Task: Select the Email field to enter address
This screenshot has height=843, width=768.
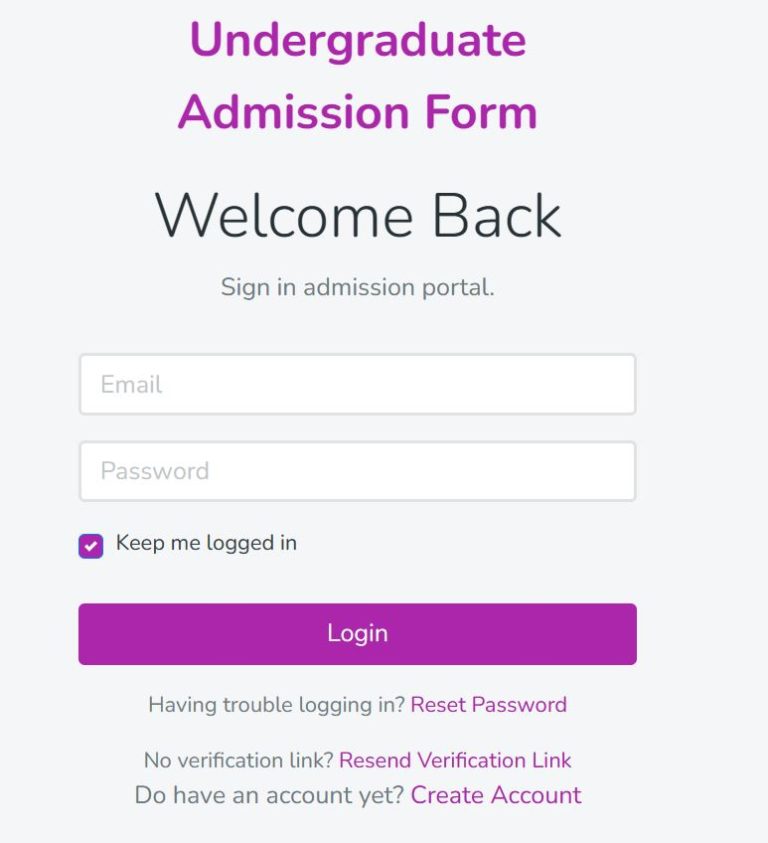Action: 358,384
